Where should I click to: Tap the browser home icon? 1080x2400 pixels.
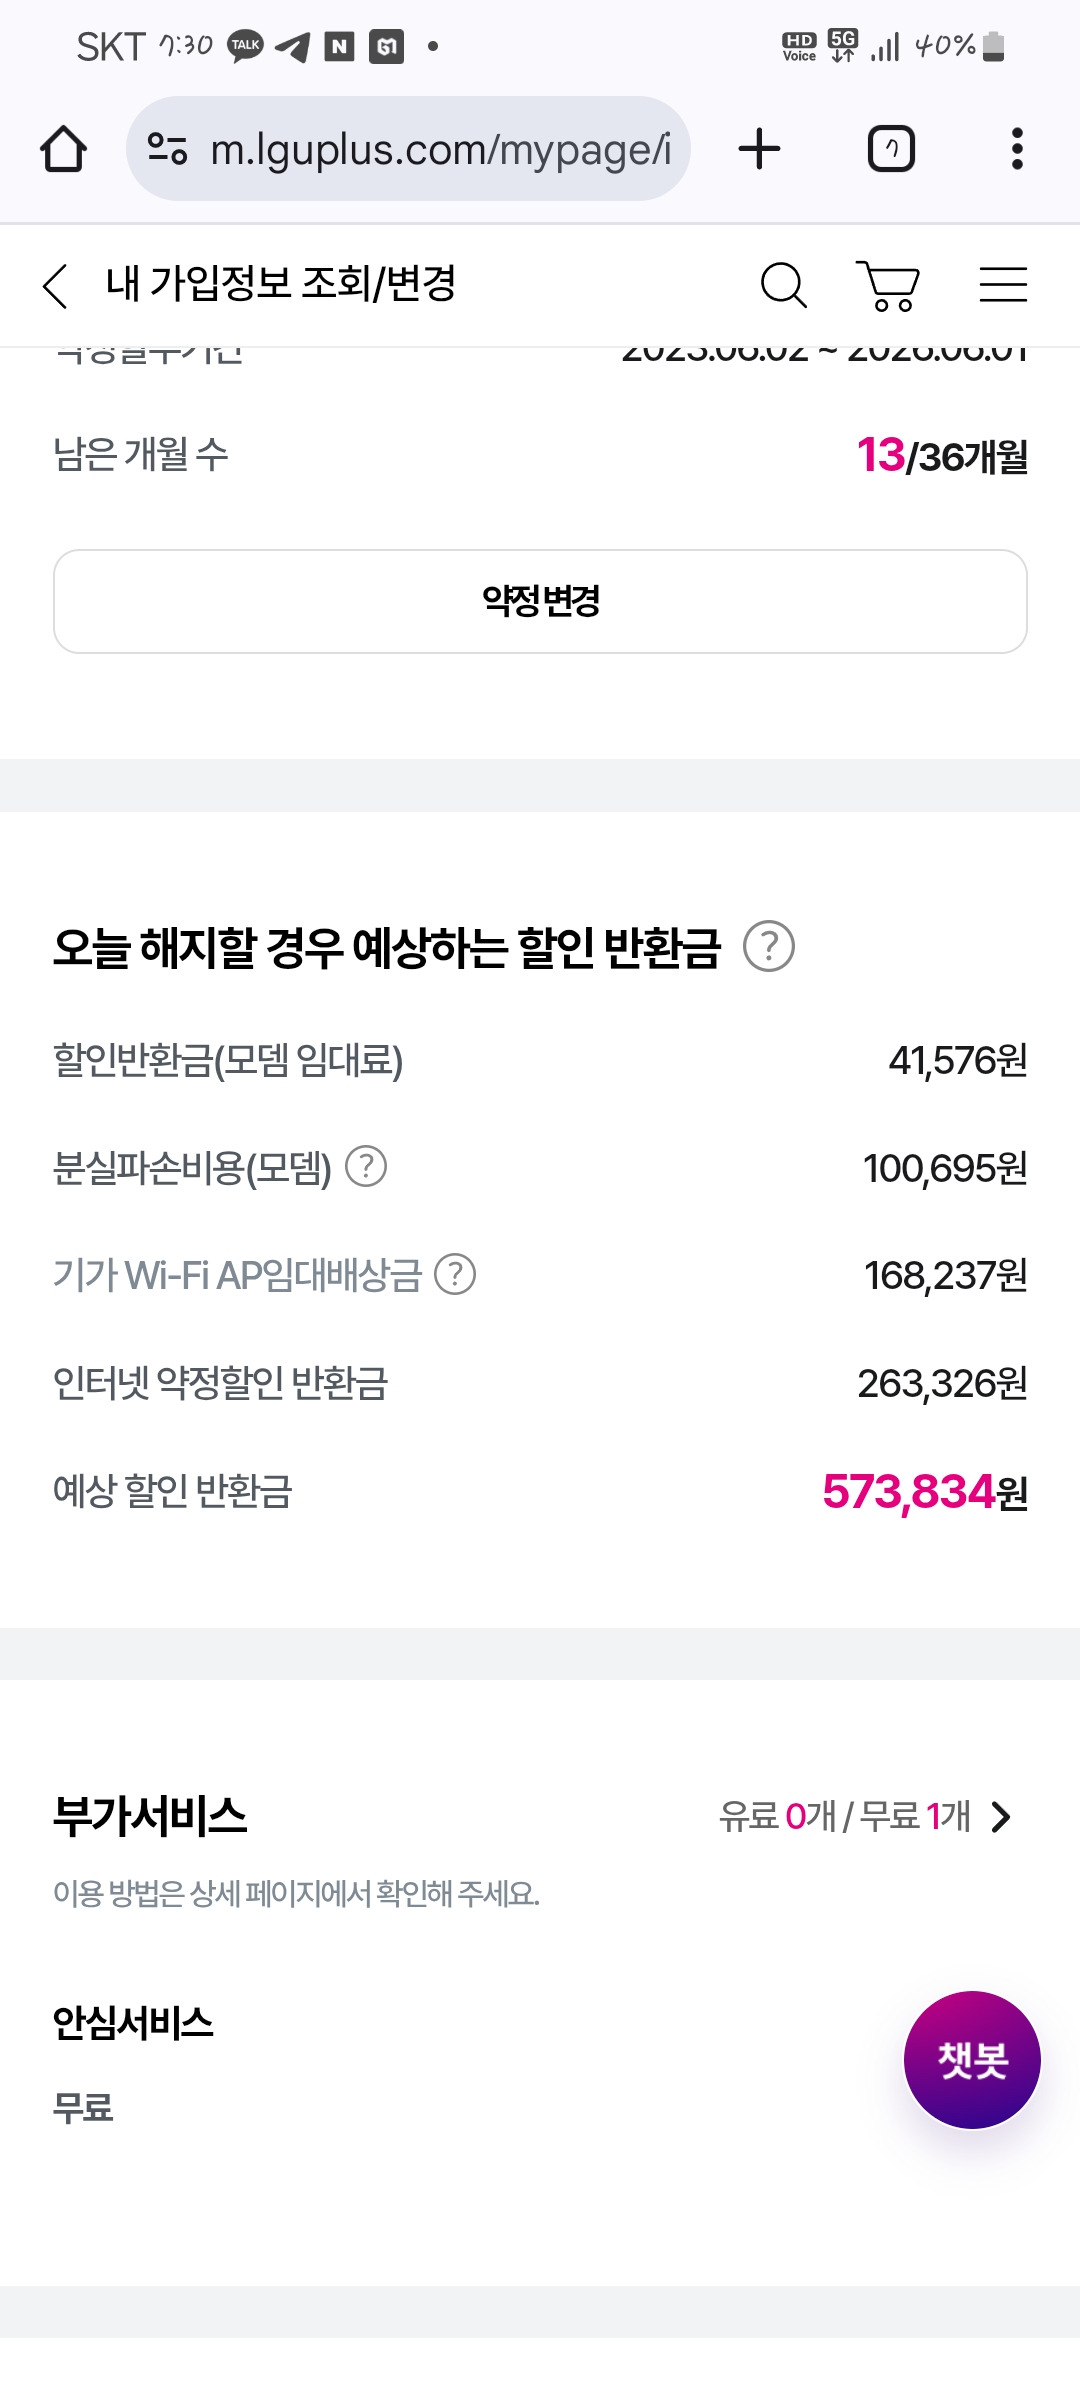click(63, 150)
